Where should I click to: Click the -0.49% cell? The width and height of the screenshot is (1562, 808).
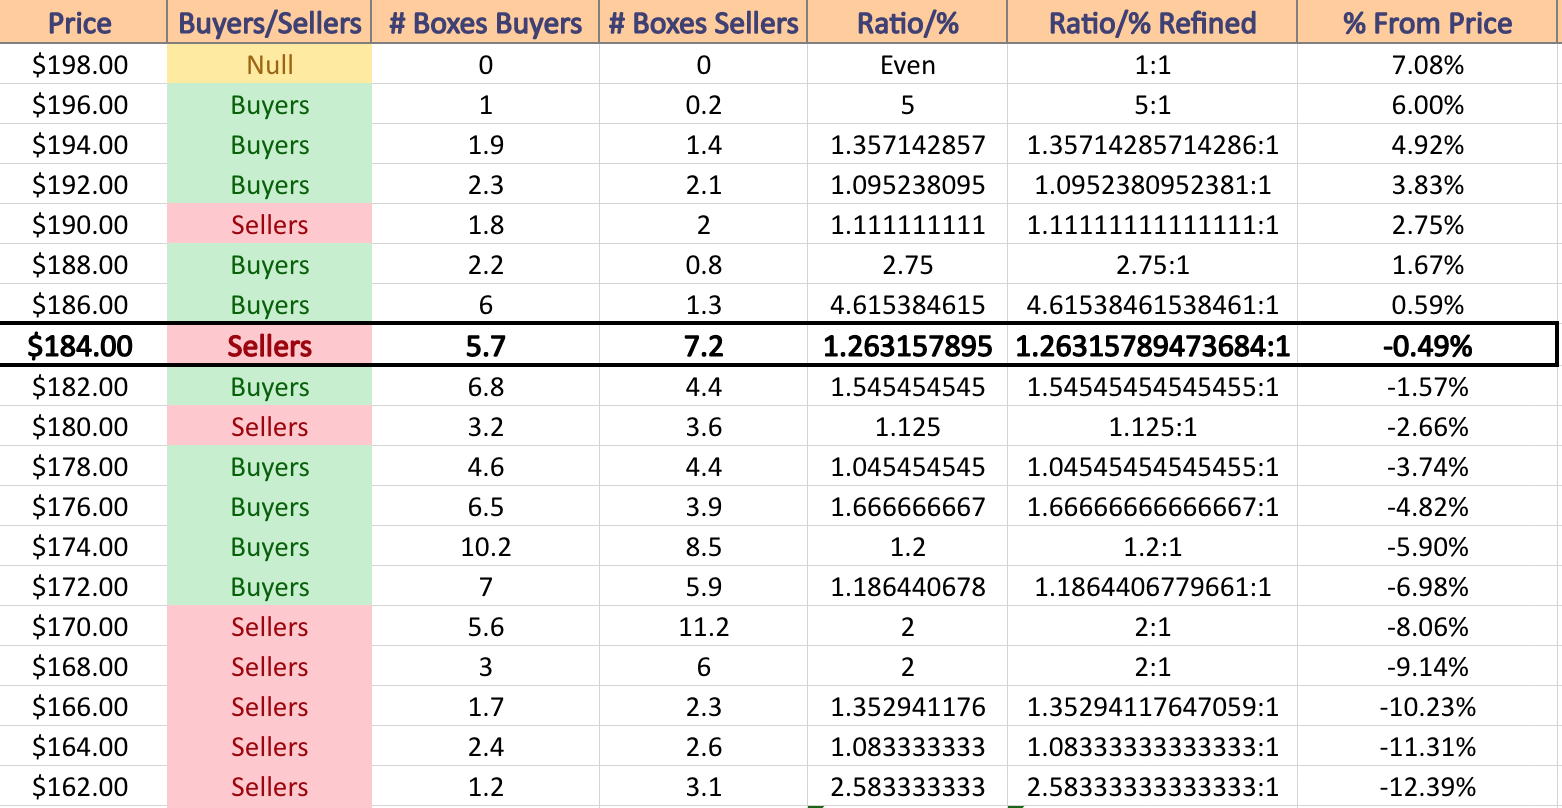click(1429, 346)
